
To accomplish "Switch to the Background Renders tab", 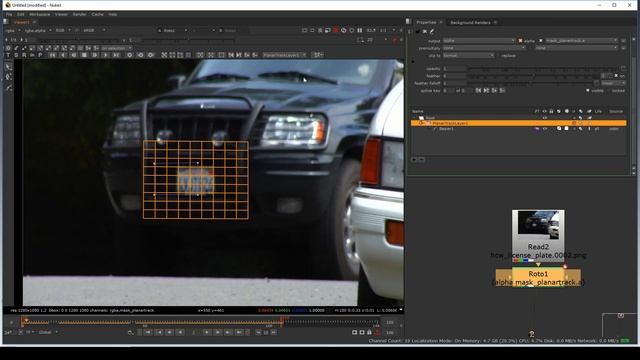I will click(470, 22).
